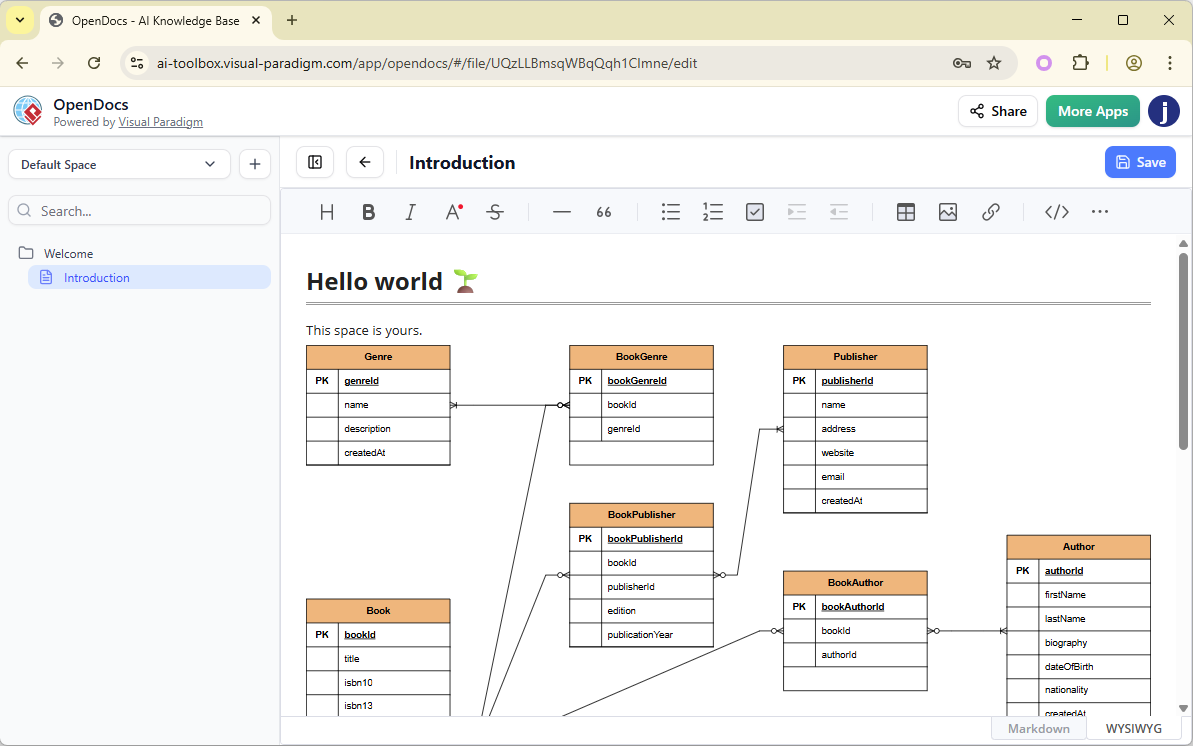1193x746 pixels.
Task: Switch to the Markdown editing mode
Action: [1038, 728]
